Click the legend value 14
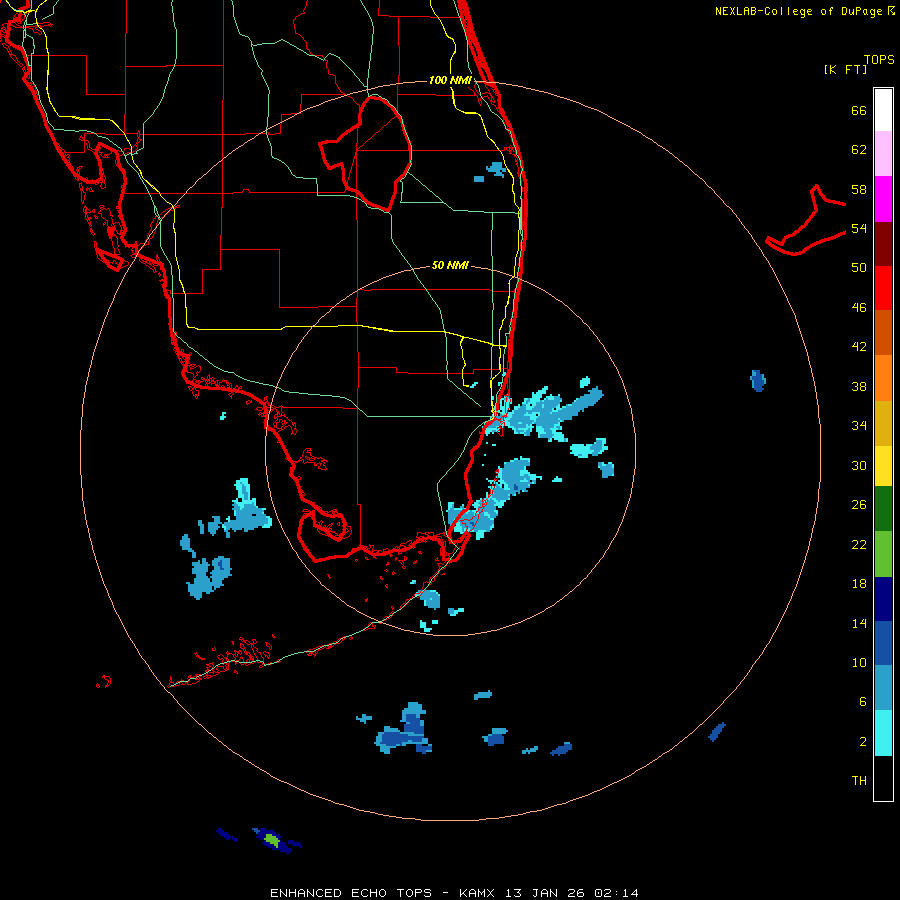The image size is (900, 900). point(859,623)
